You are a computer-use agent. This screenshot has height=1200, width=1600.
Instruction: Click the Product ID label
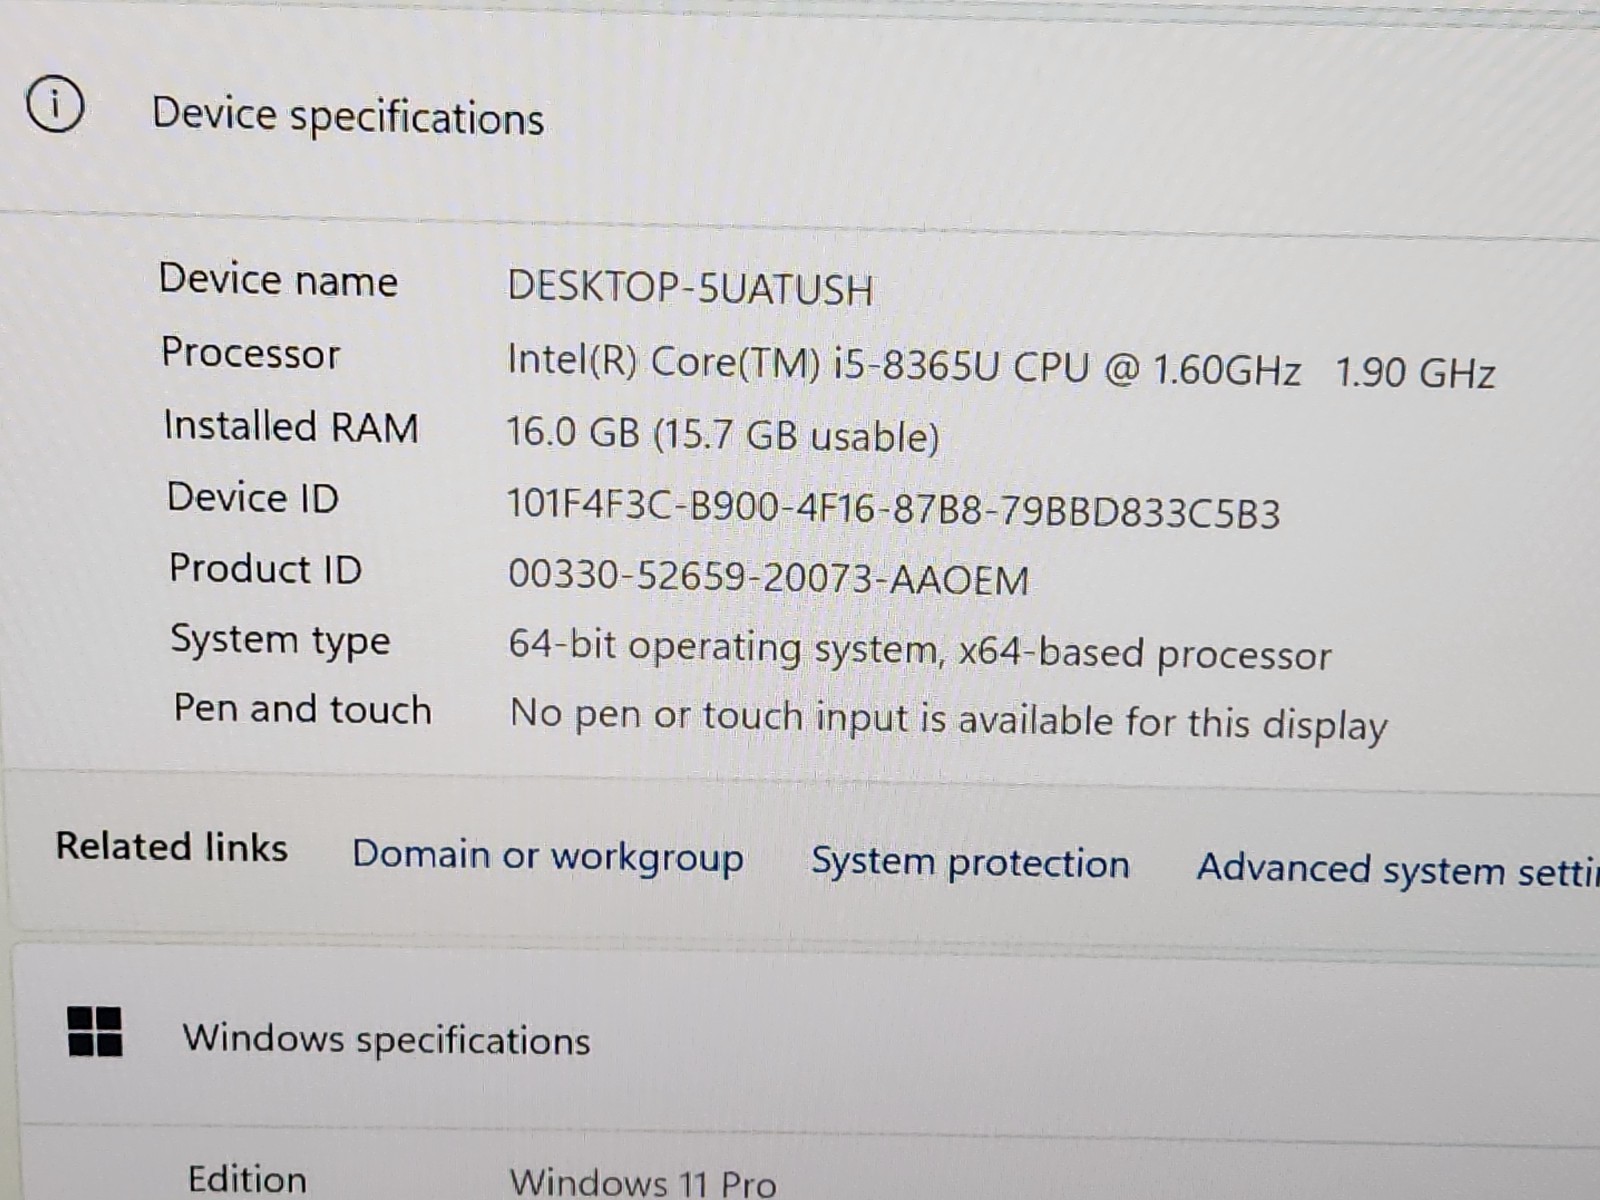coord(265,568)
